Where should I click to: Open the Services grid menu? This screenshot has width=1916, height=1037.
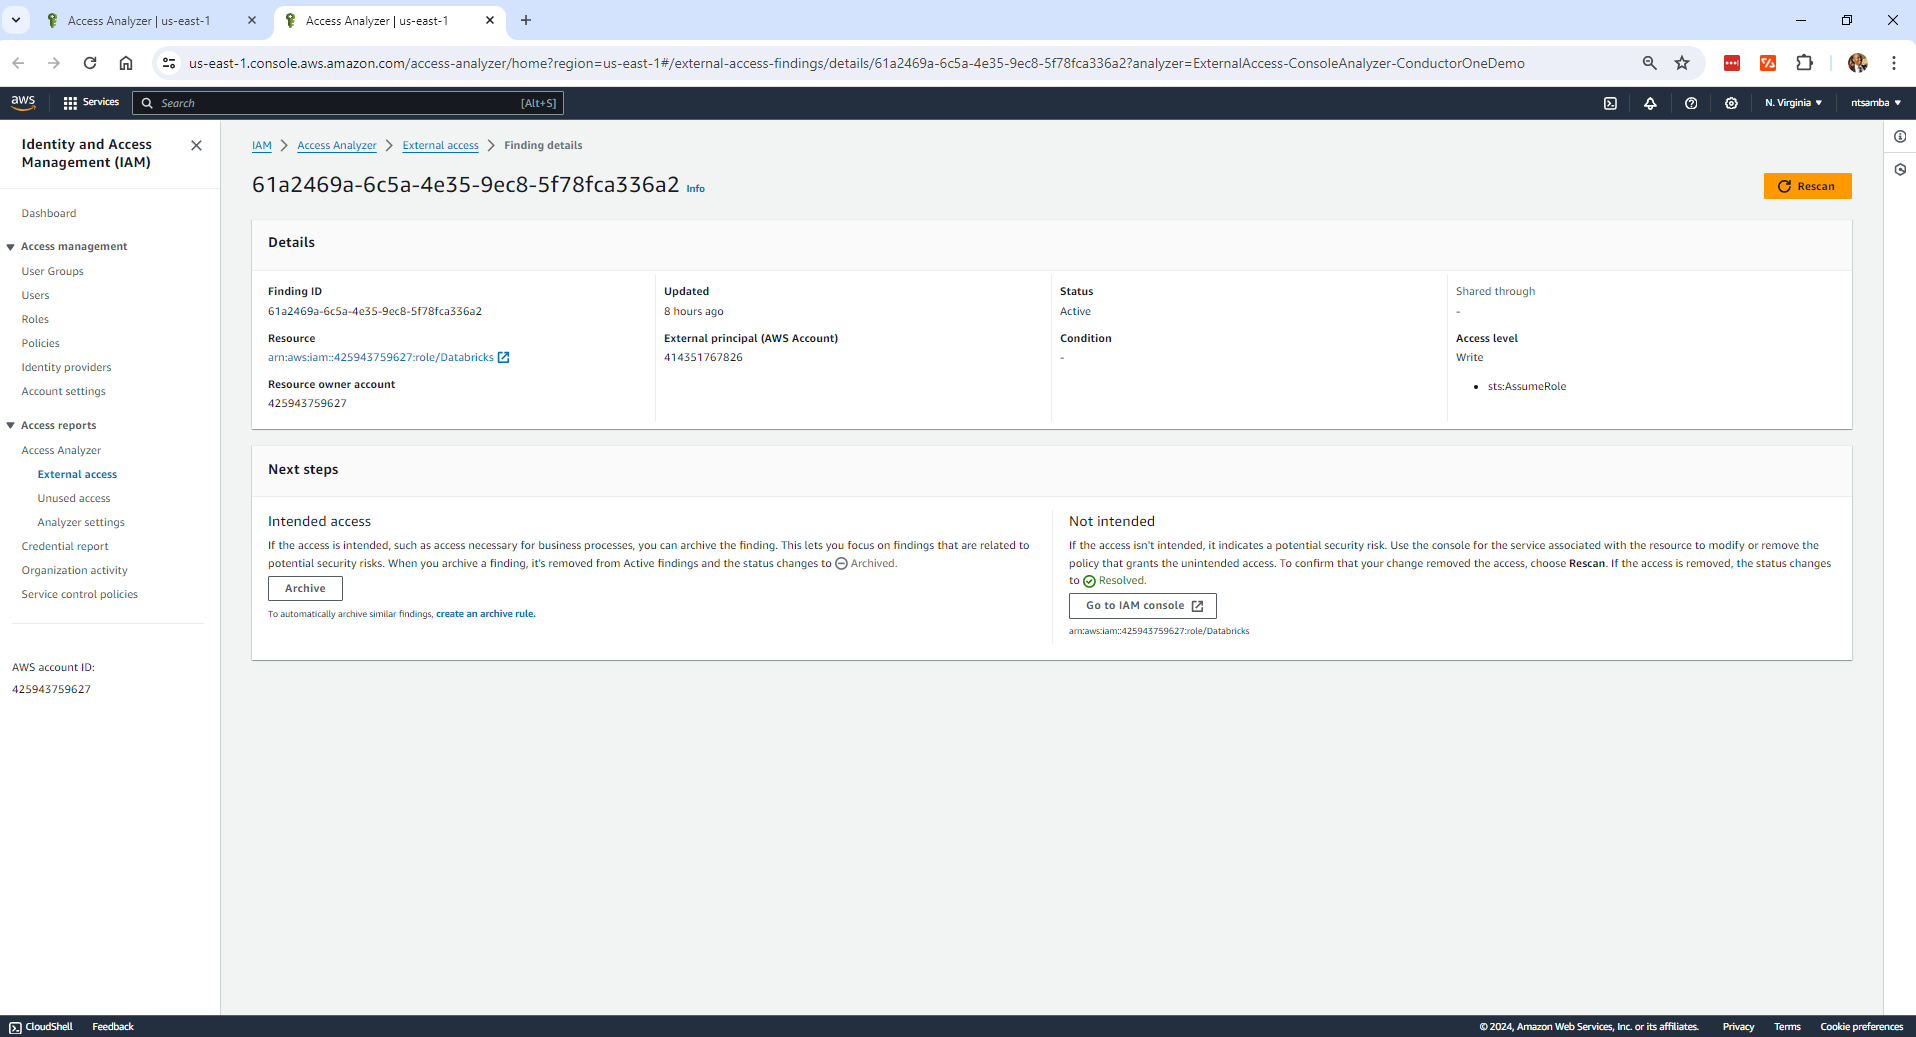coord(90,102)
